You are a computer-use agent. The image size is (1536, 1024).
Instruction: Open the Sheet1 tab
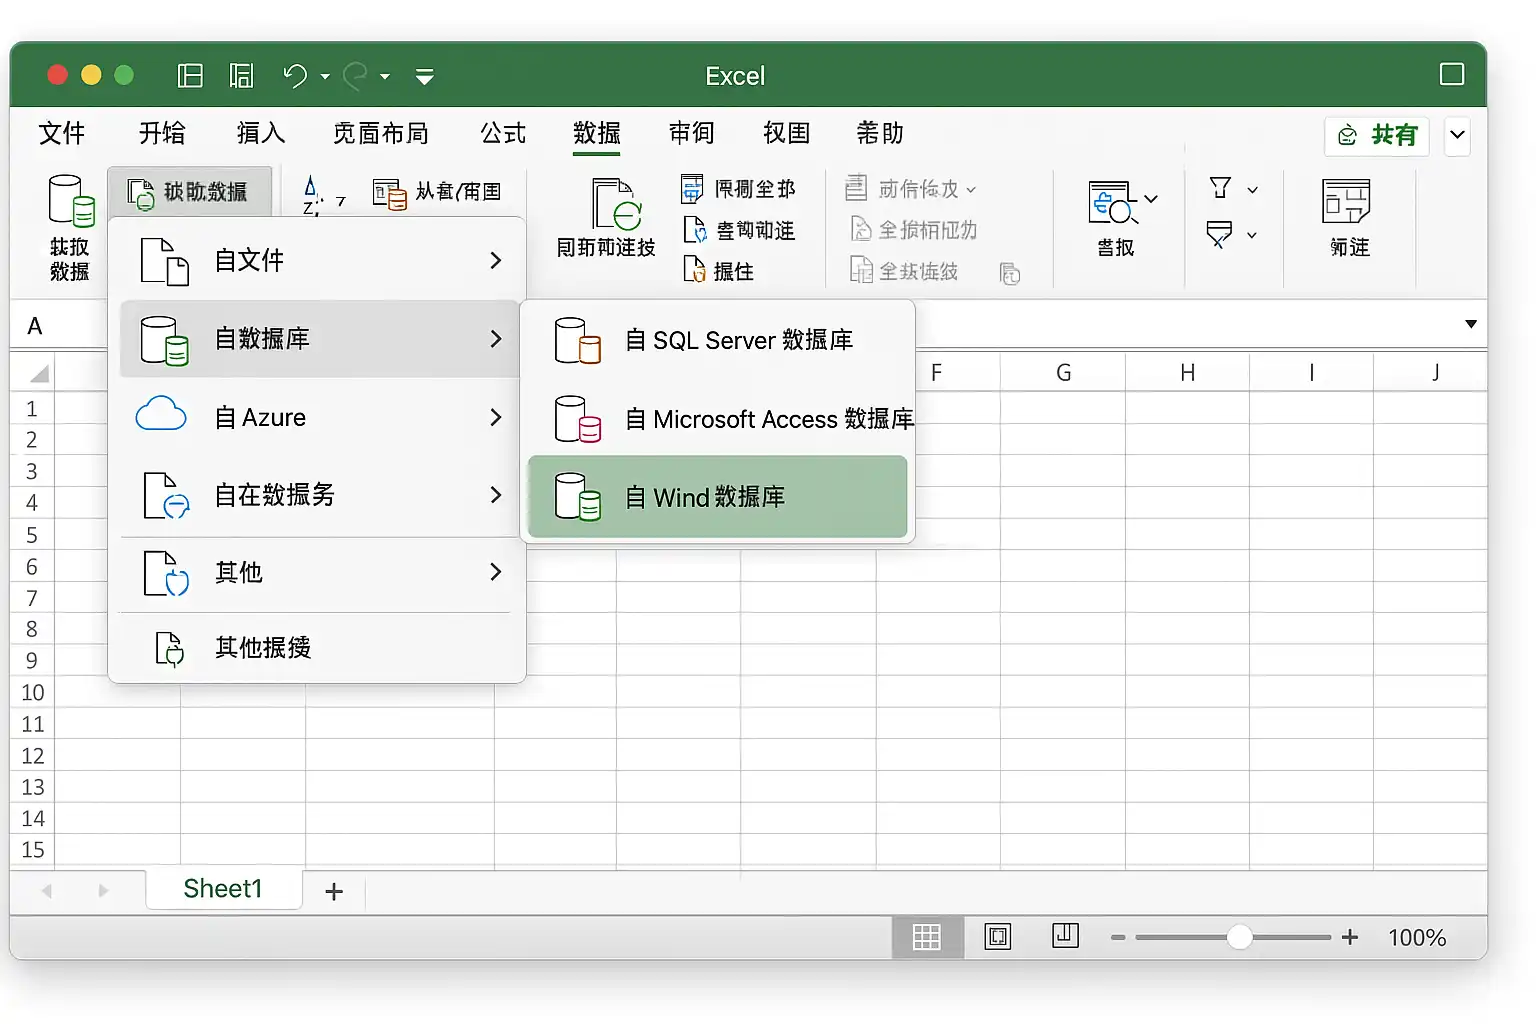click(223, 889)
